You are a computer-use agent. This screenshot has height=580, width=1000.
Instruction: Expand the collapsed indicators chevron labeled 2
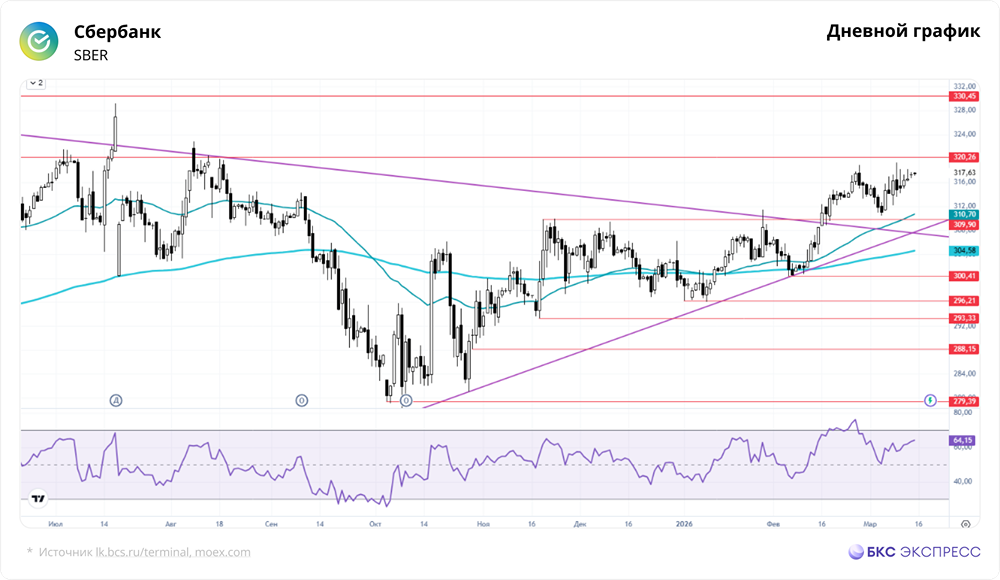[x=36, y=83]
